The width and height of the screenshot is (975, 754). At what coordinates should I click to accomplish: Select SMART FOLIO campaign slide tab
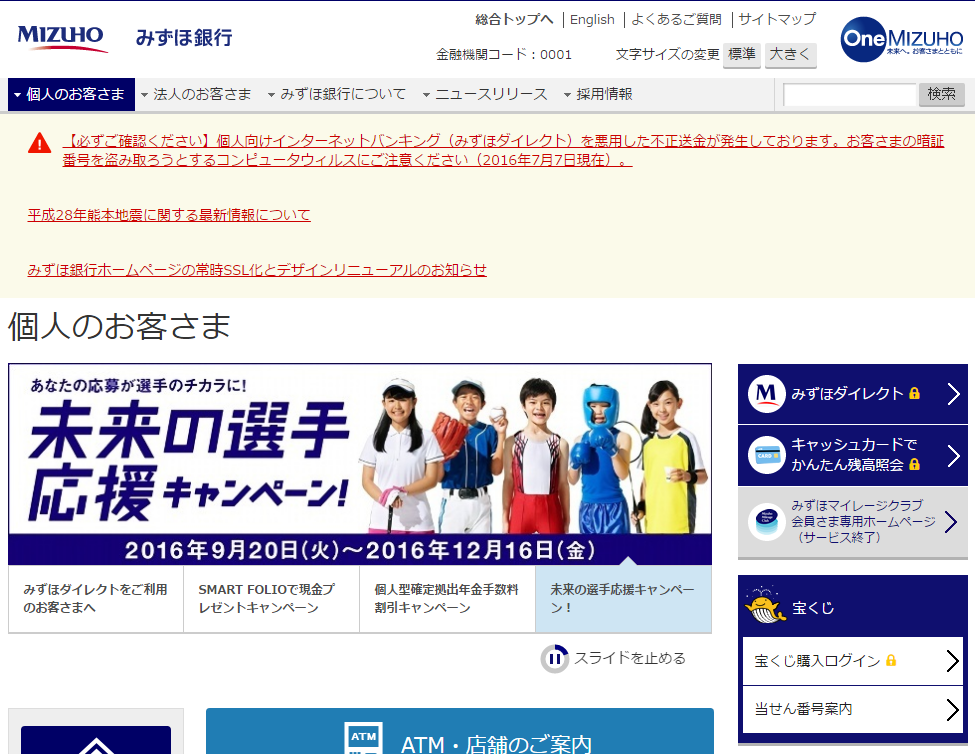coord(271,599)
